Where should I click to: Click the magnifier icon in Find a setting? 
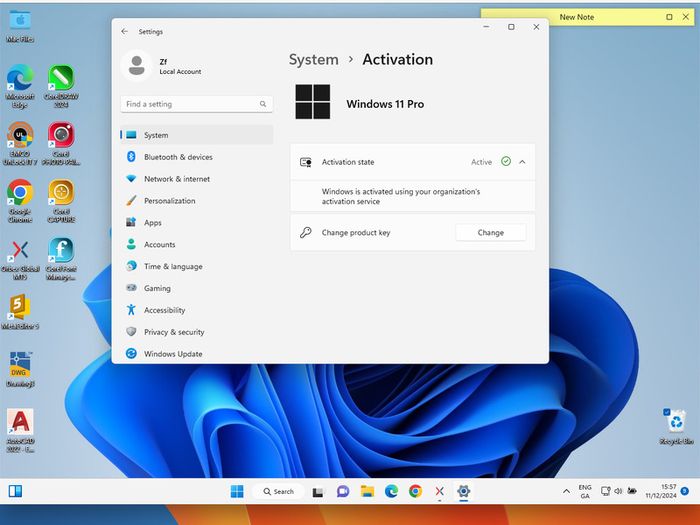pyautogui.click(x=263, y=104)
